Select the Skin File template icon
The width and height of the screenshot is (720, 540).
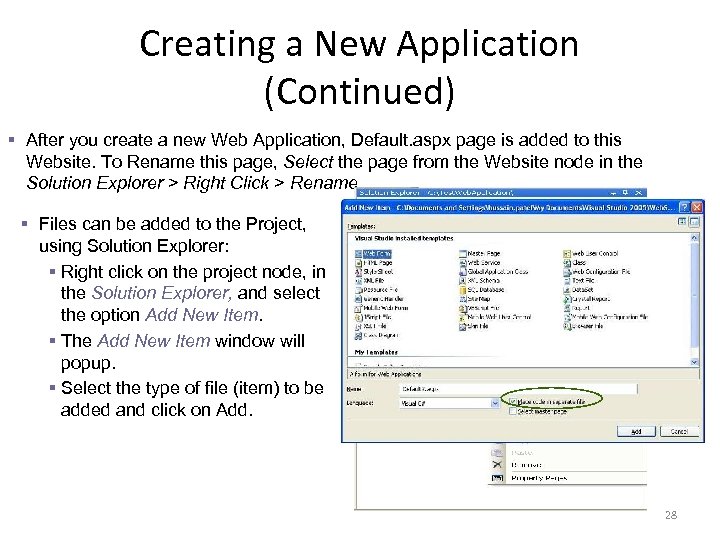[463, 326]
